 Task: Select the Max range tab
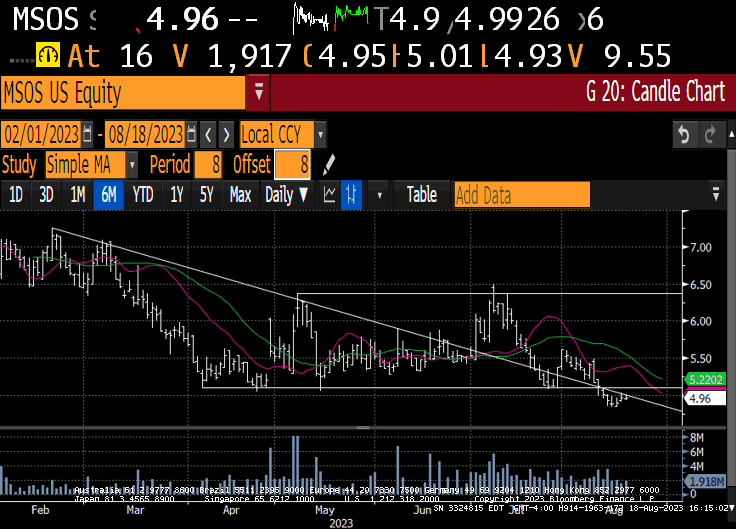click(240, 194)
